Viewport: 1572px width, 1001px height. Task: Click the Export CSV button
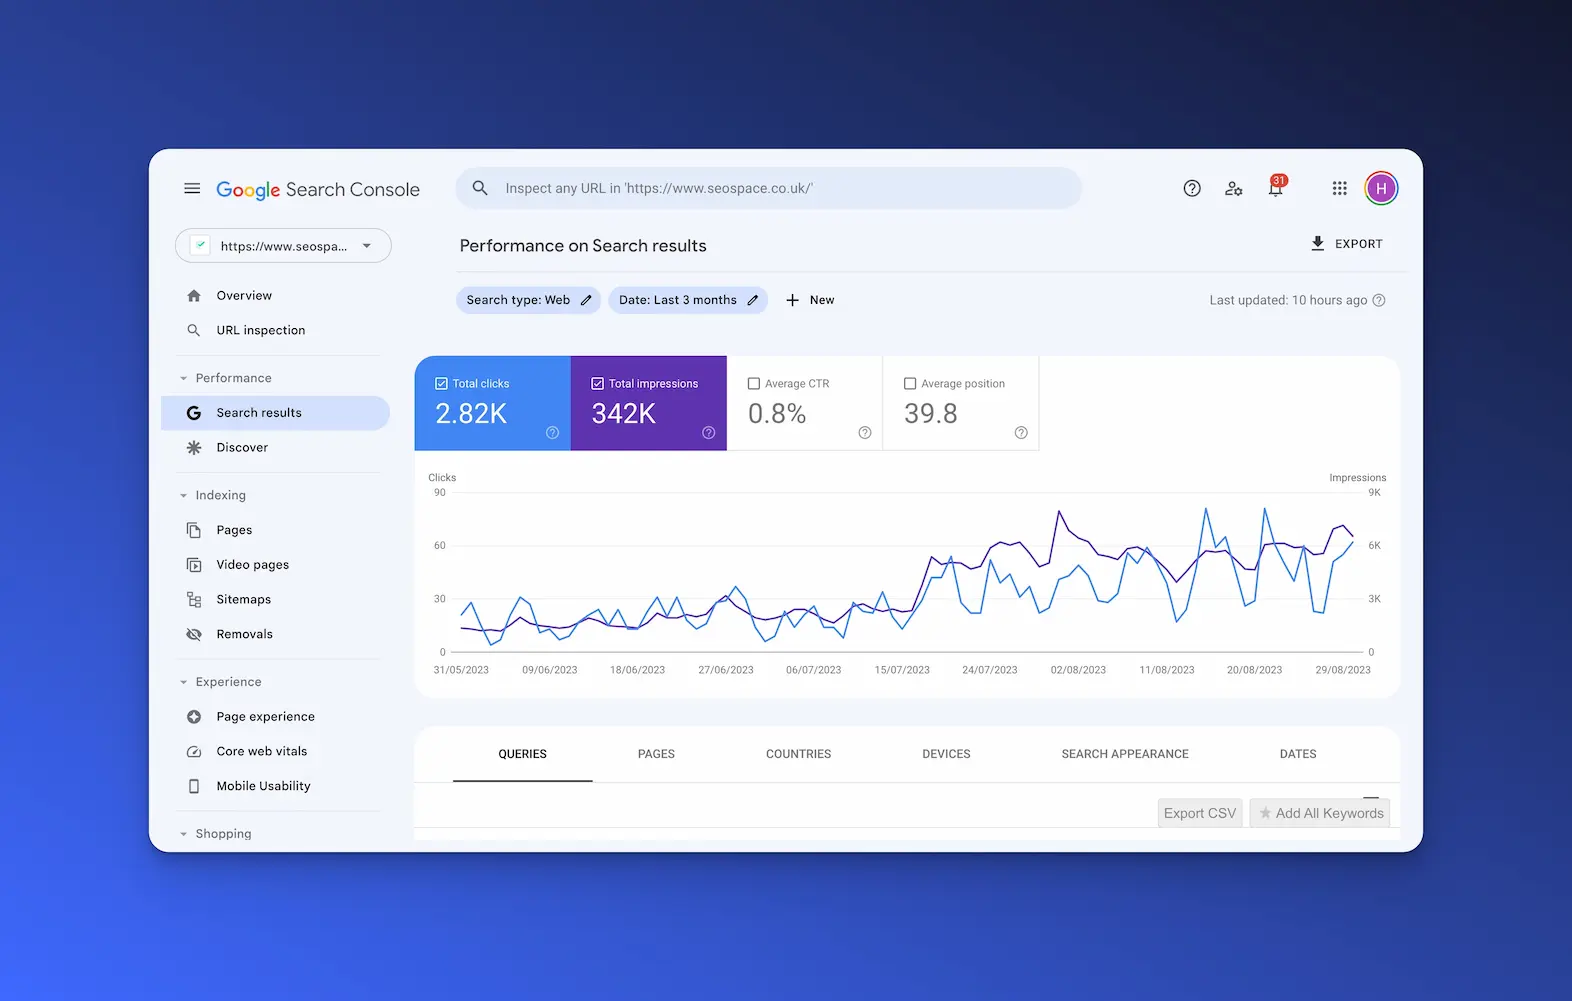pos(1200,813)
